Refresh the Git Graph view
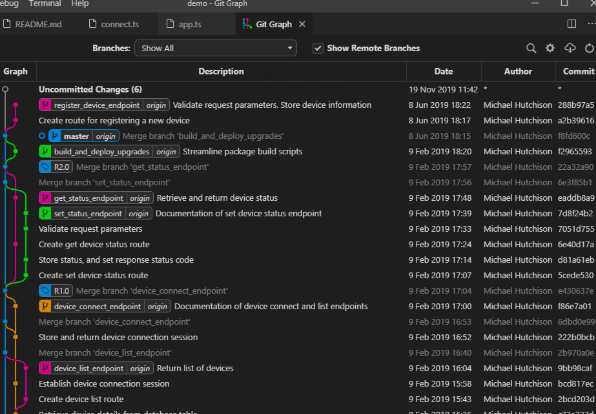This screenshot has width=596, height=414. click(x=590, y=48)
